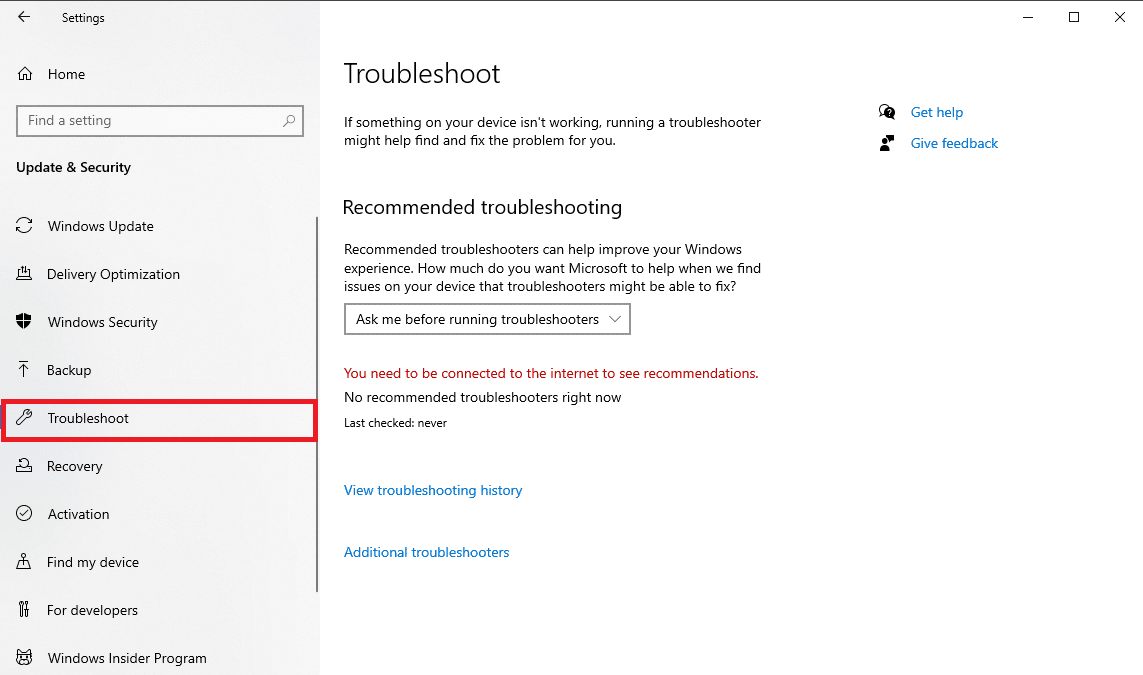The width and height of the screenshot is (1143, 675).
Task: Select the Recovery icon in the sidebar
Action: 24,465
